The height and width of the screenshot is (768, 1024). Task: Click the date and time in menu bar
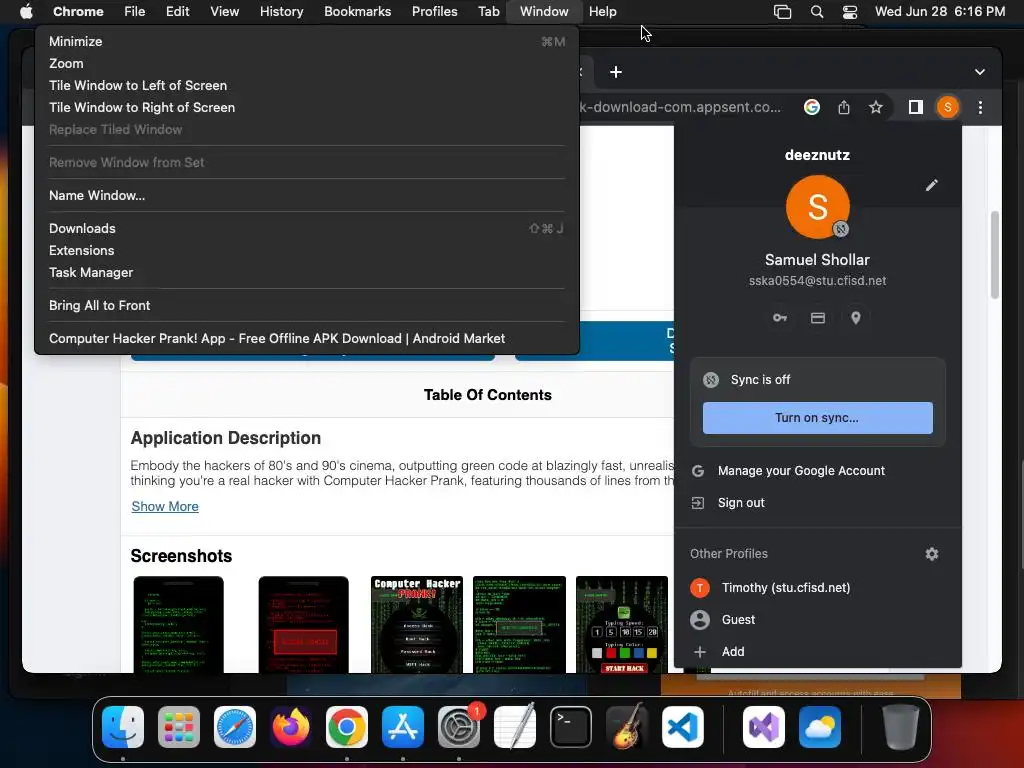point(940,11)
